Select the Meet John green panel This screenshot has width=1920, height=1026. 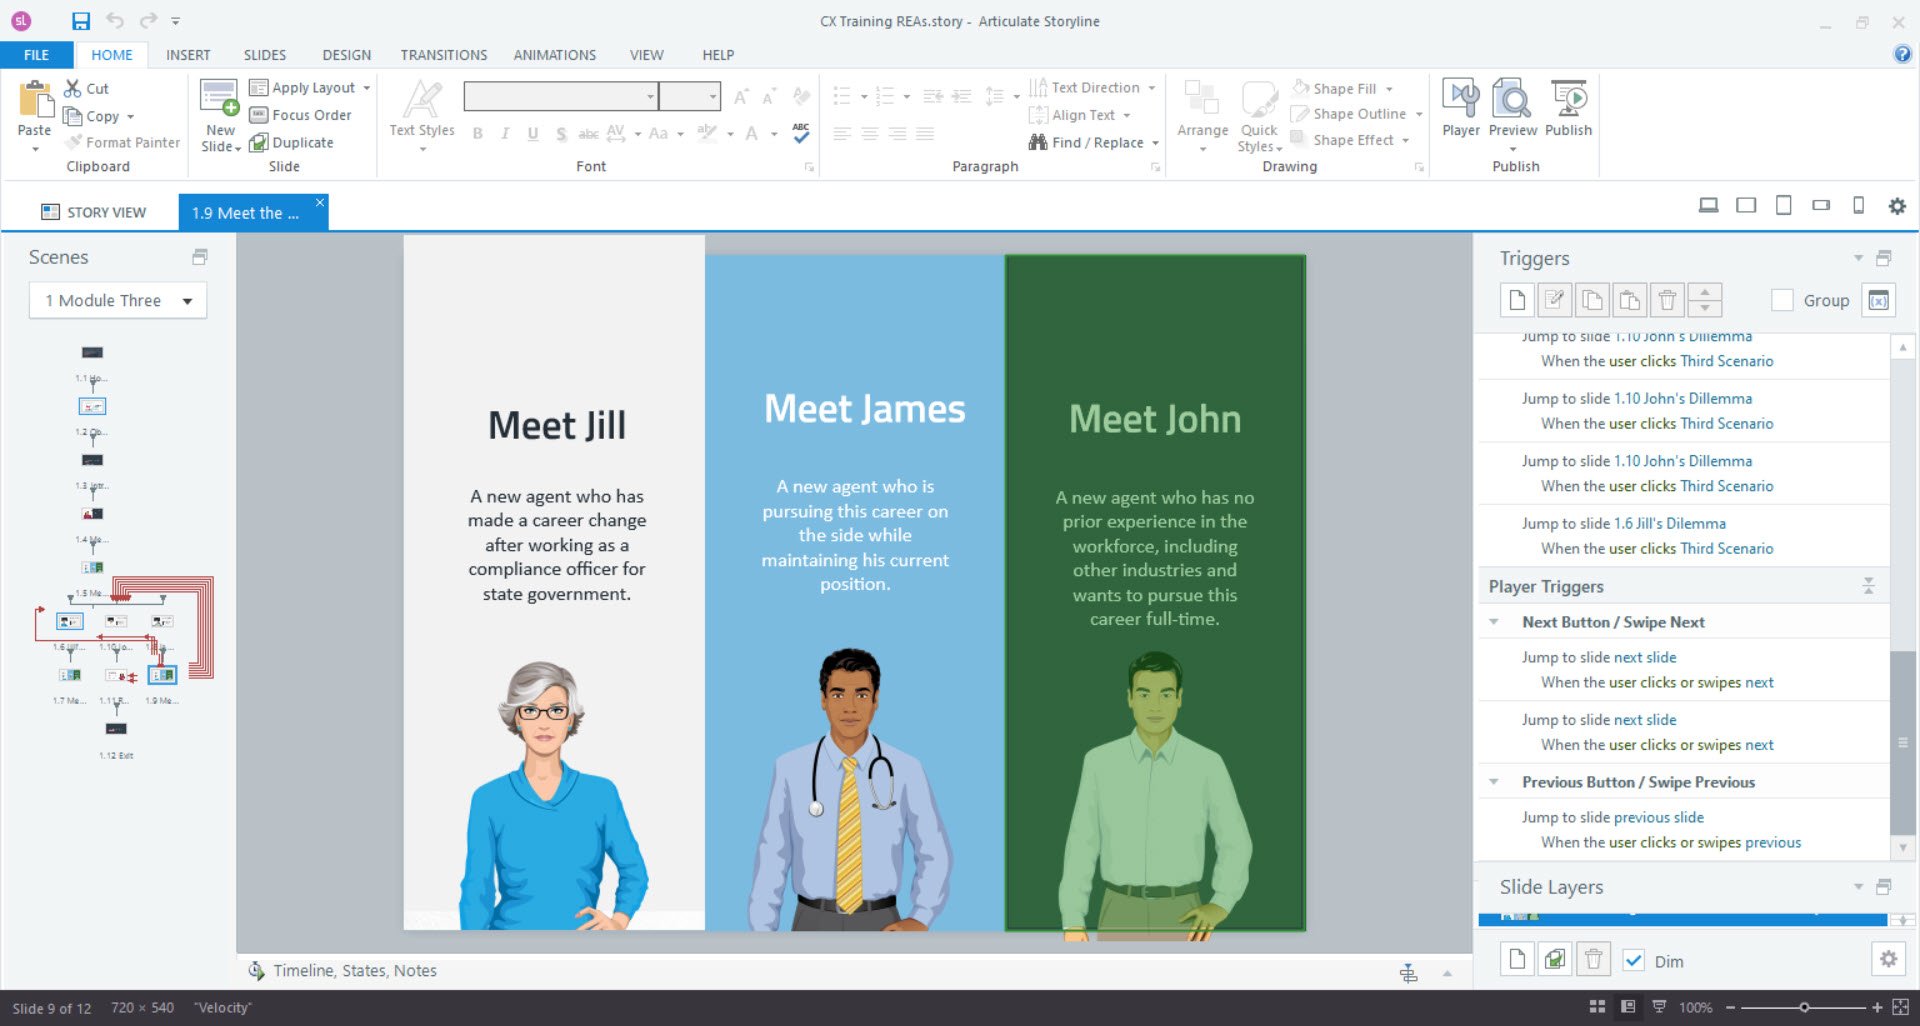click(1155, 592)
